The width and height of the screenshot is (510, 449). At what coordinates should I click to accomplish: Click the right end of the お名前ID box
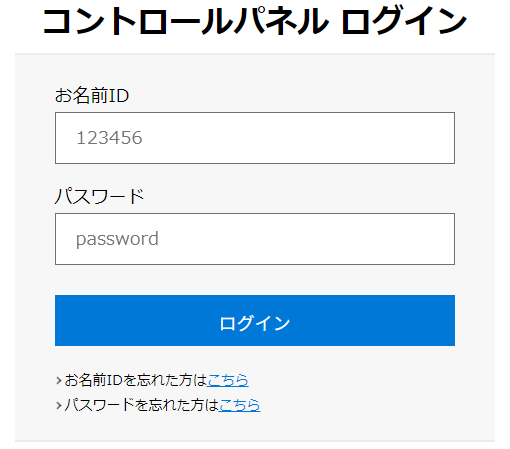(x=445, y=138)
